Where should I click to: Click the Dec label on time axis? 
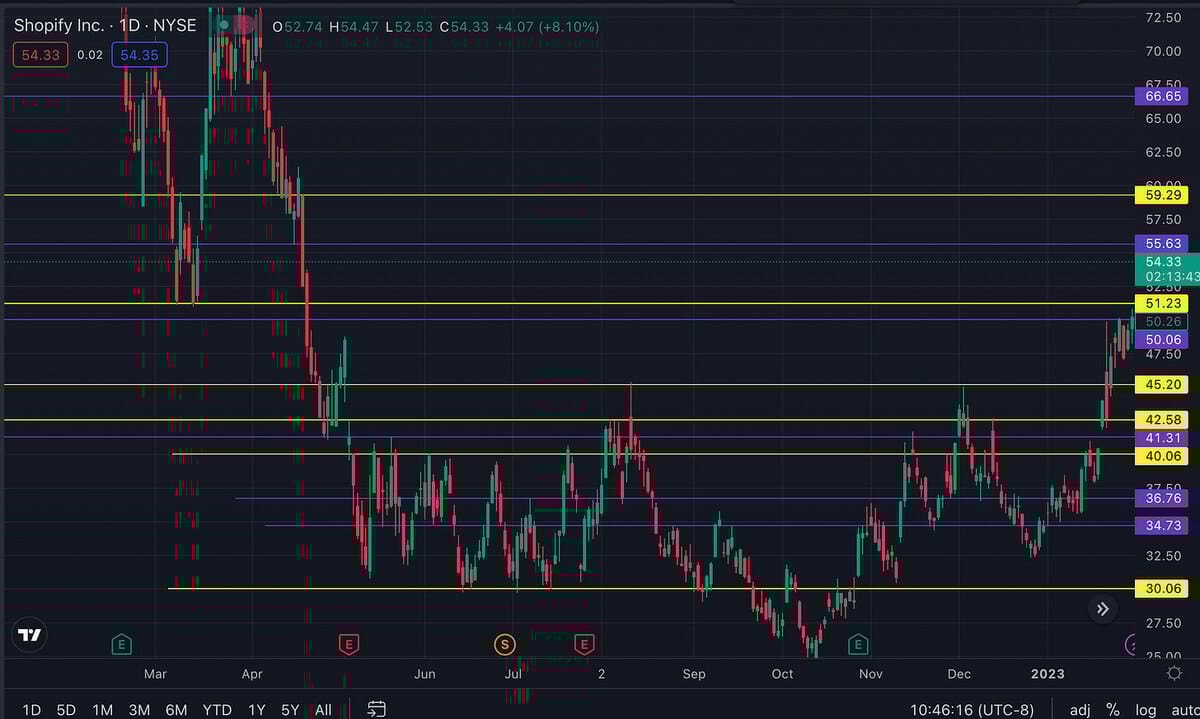click(x=960, y=674)
